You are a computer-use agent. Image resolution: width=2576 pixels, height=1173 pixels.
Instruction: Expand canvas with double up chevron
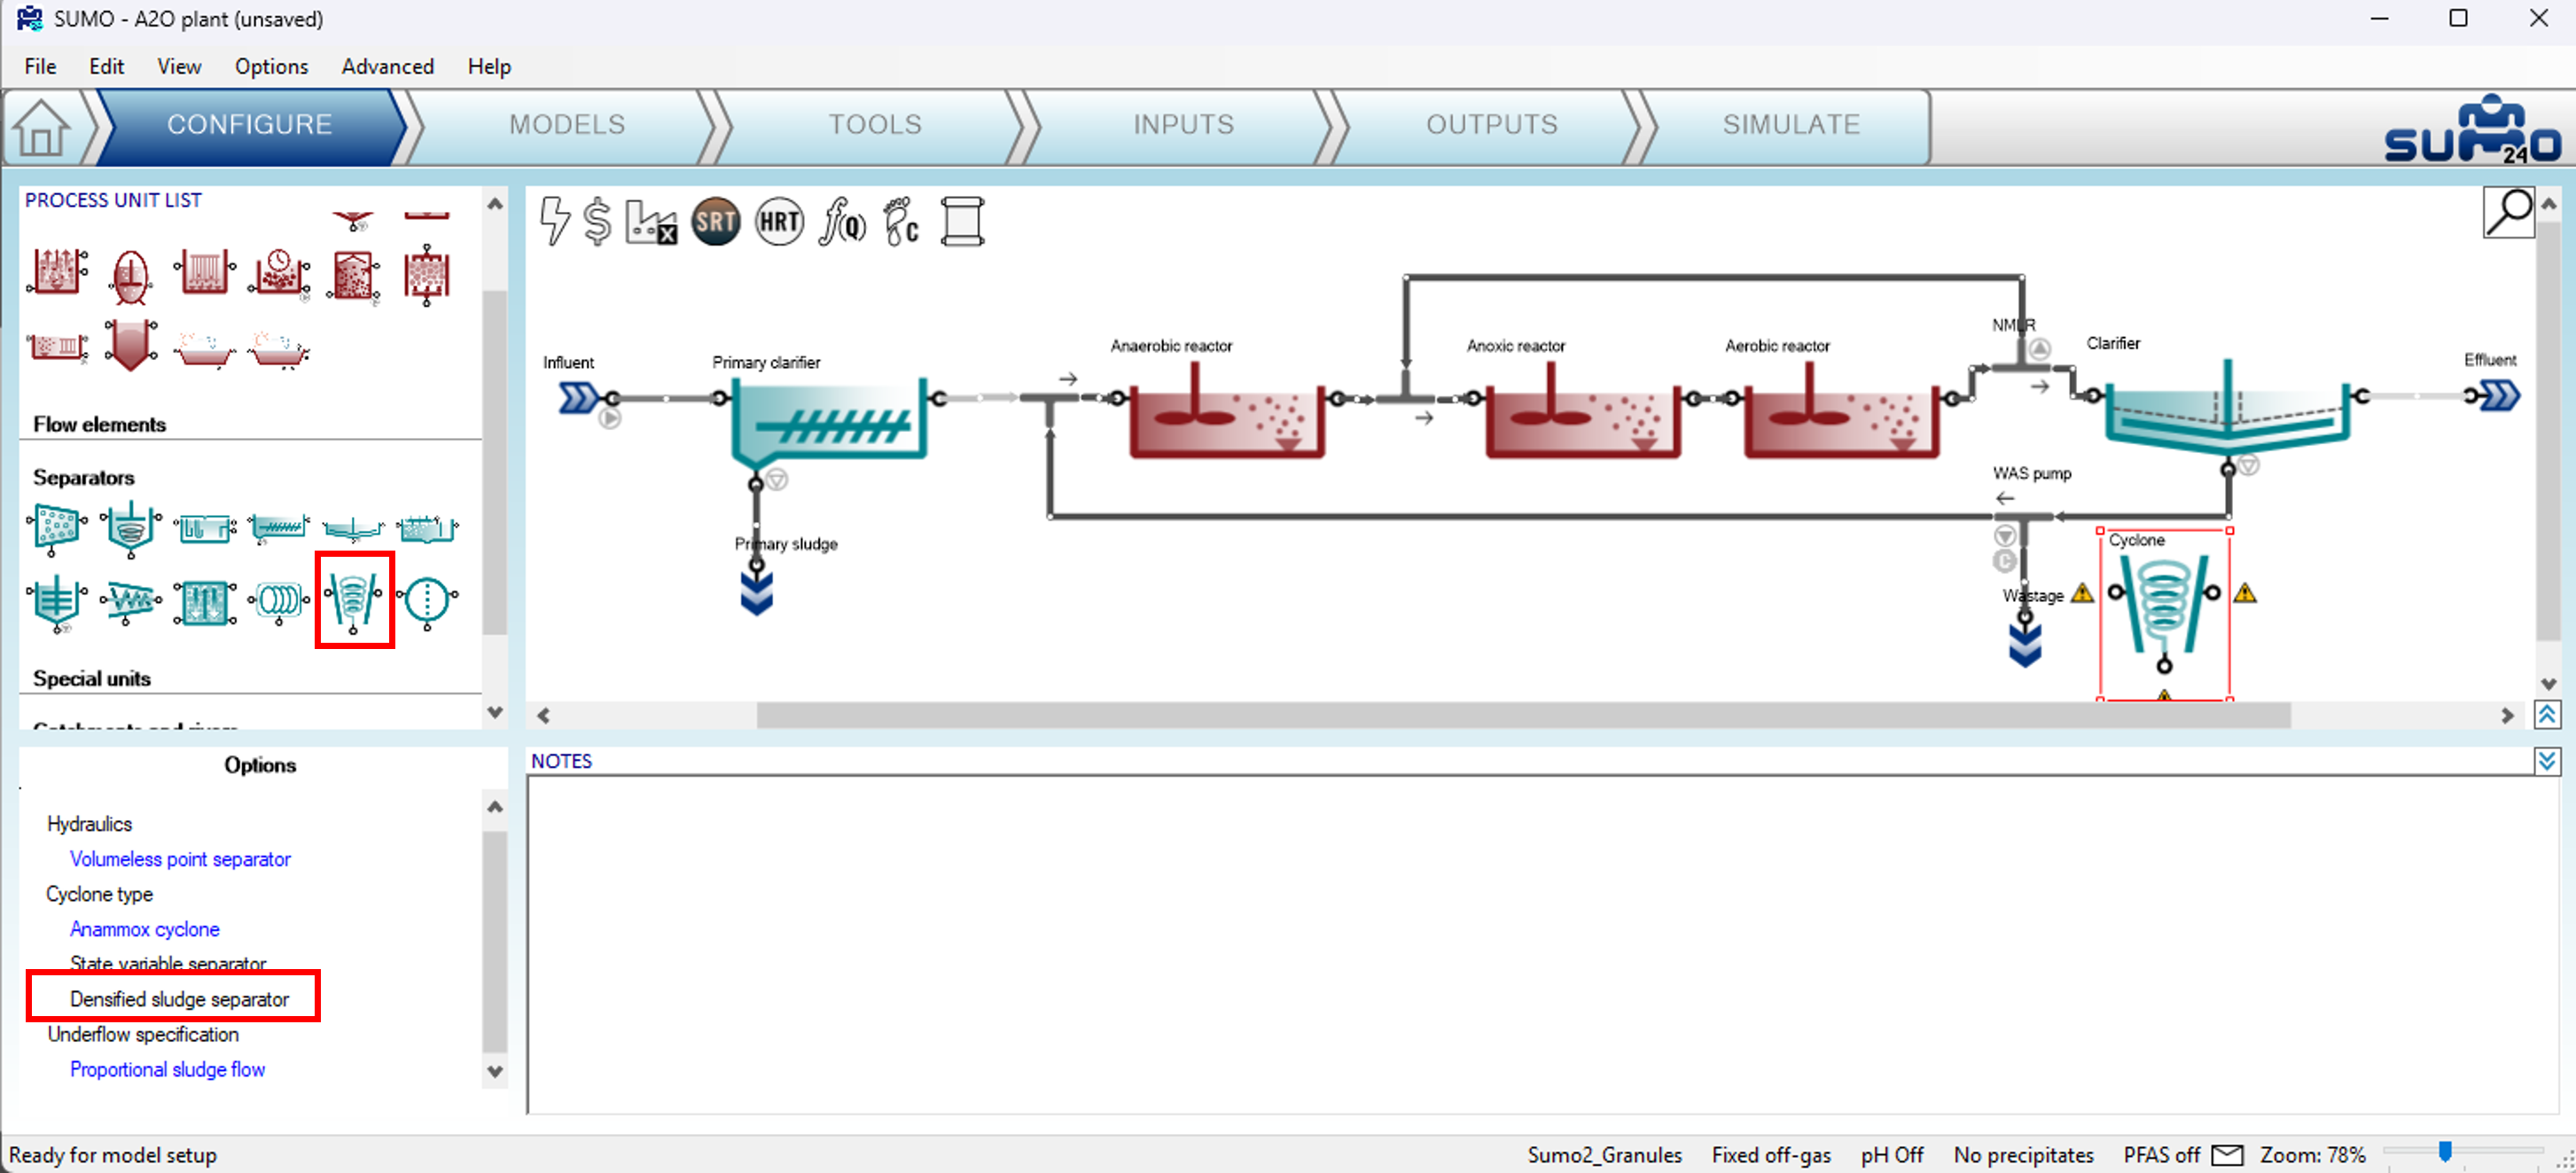pyautogui.click(x=2546, y=715)
